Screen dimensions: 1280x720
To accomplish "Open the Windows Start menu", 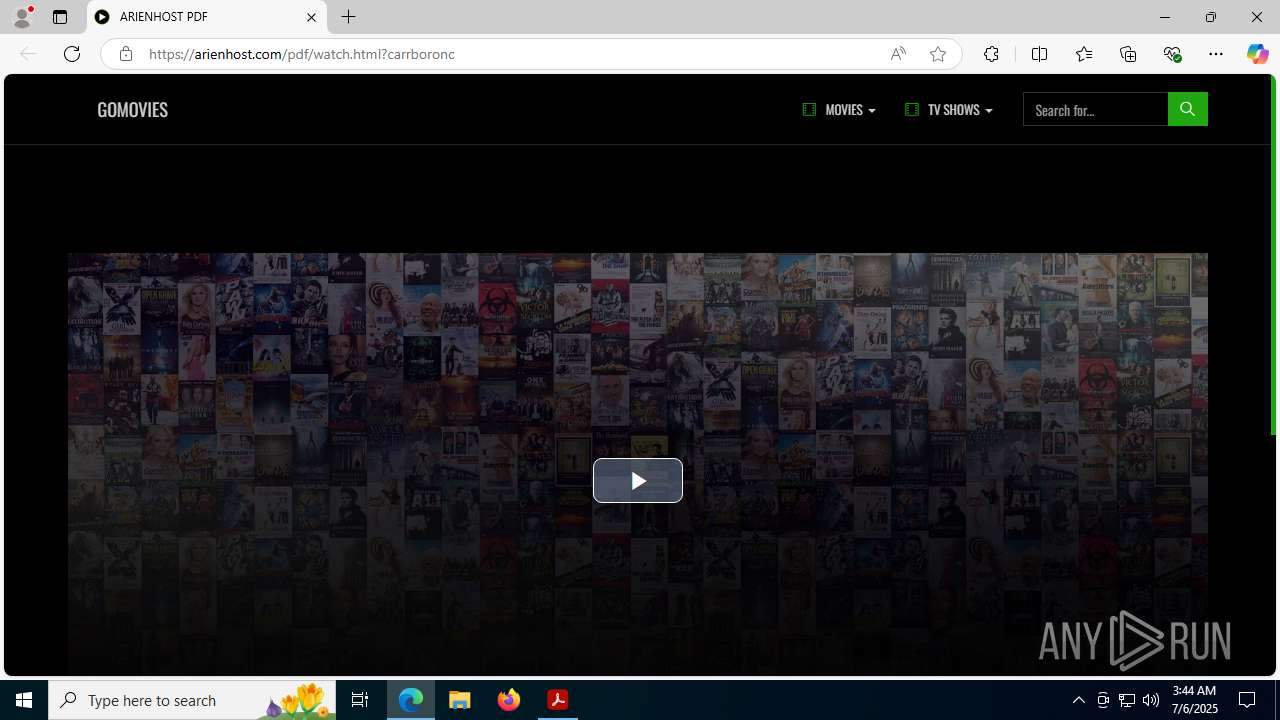I will pyautogui.click(x=24, y=700).
